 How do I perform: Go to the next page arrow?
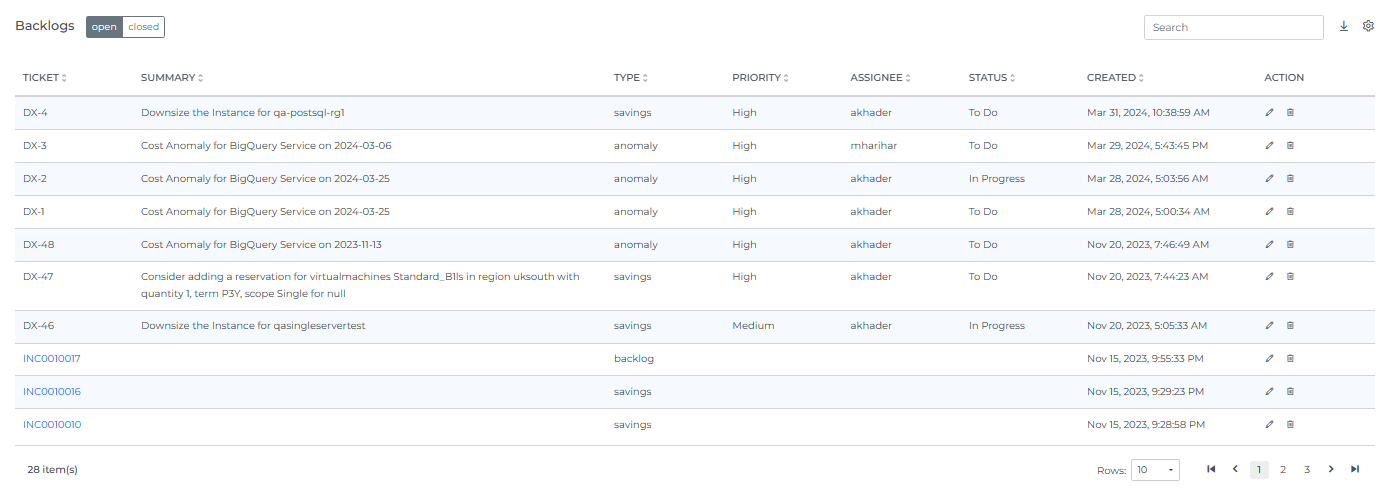1331,469
